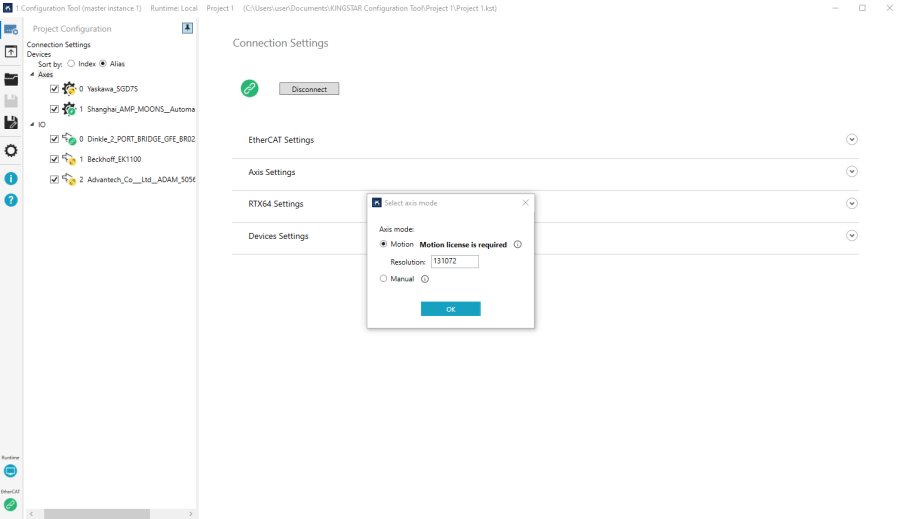
Task: Click the Resolution input field
Action: pos(455,262)
